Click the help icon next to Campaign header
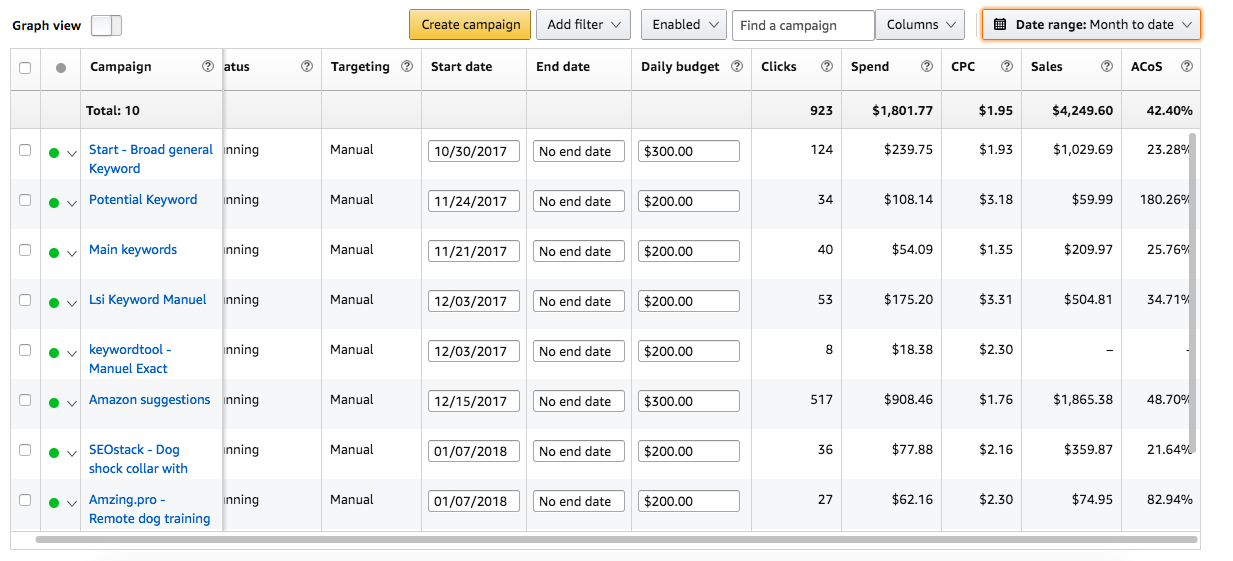The image size is (1233, 561). pos(208,67)
